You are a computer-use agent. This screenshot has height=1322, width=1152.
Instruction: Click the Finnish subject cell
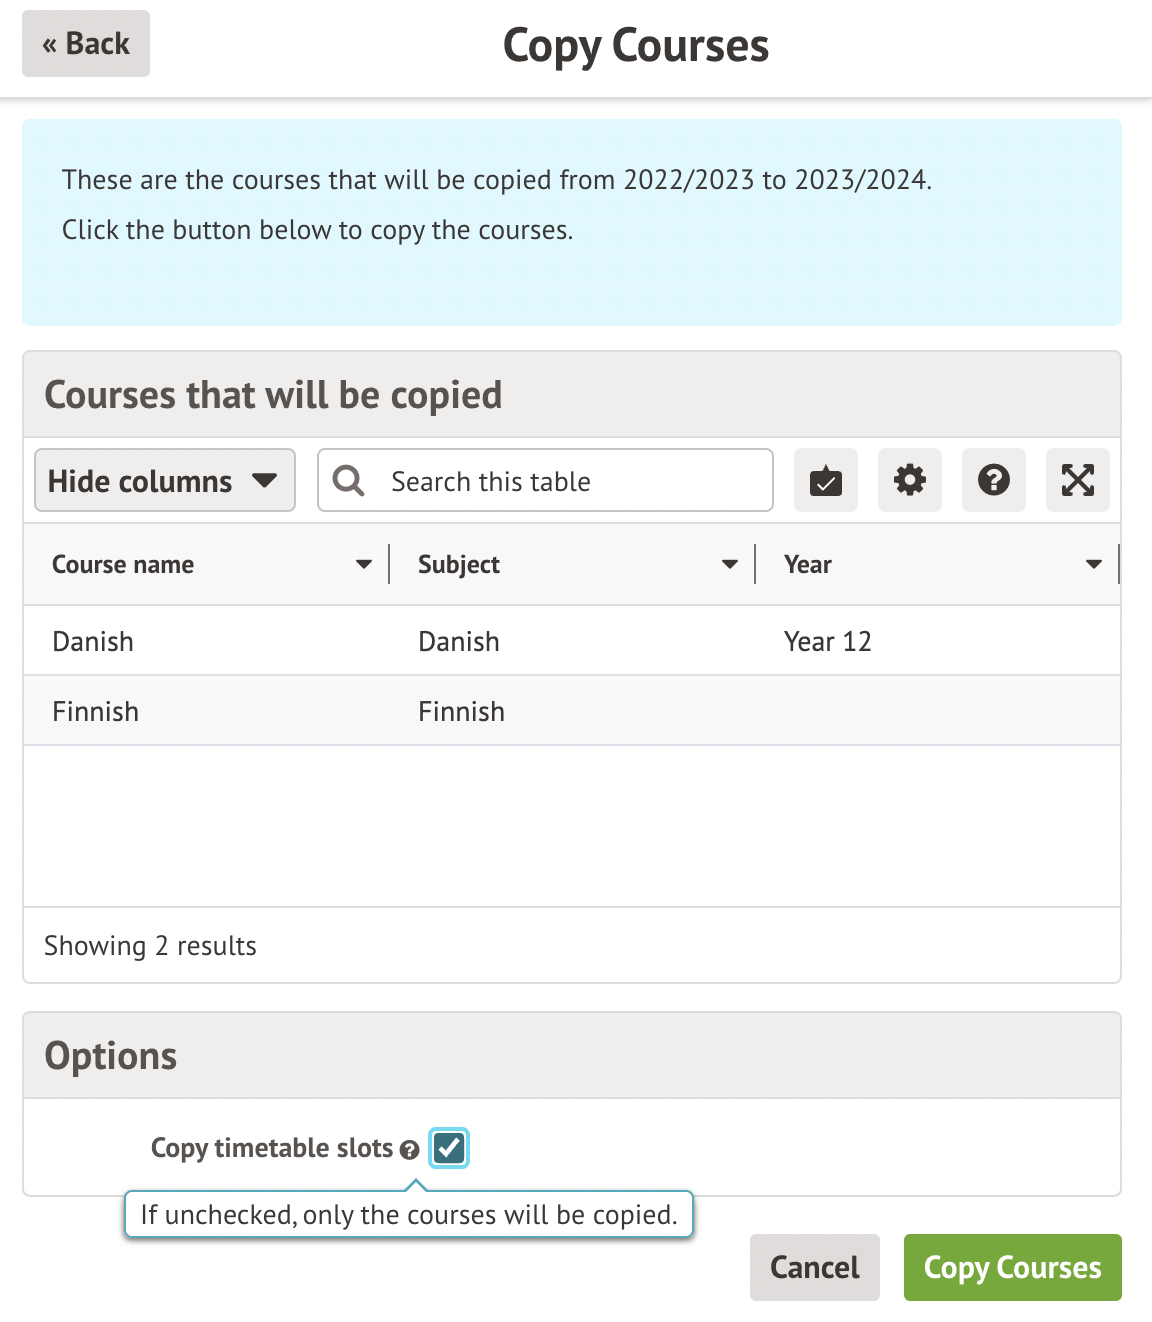pyautogui.click(x=461, y=712)
